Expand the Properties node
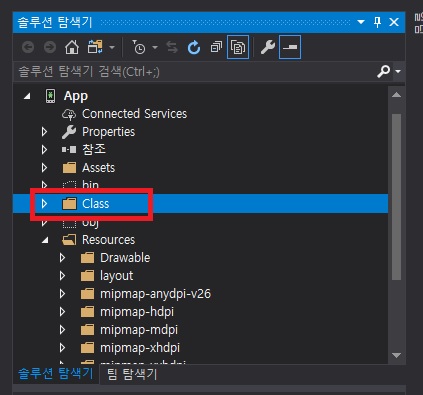 click(44, 132)
